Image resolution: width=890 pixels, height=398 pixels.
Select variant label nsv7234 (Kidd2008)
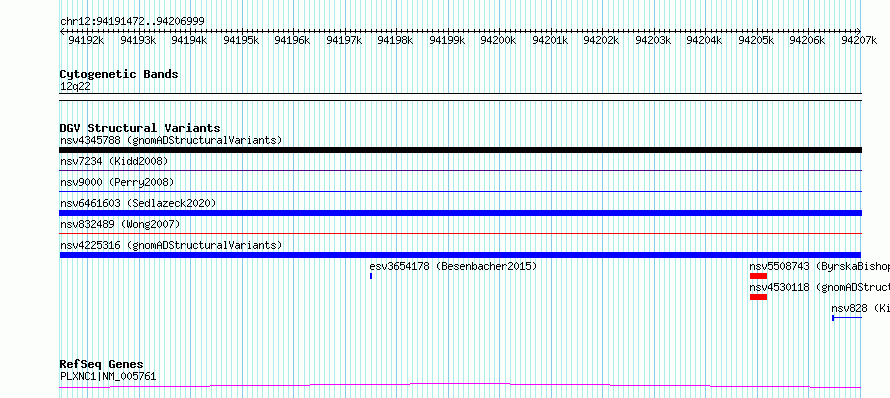(x=114, y=162)
